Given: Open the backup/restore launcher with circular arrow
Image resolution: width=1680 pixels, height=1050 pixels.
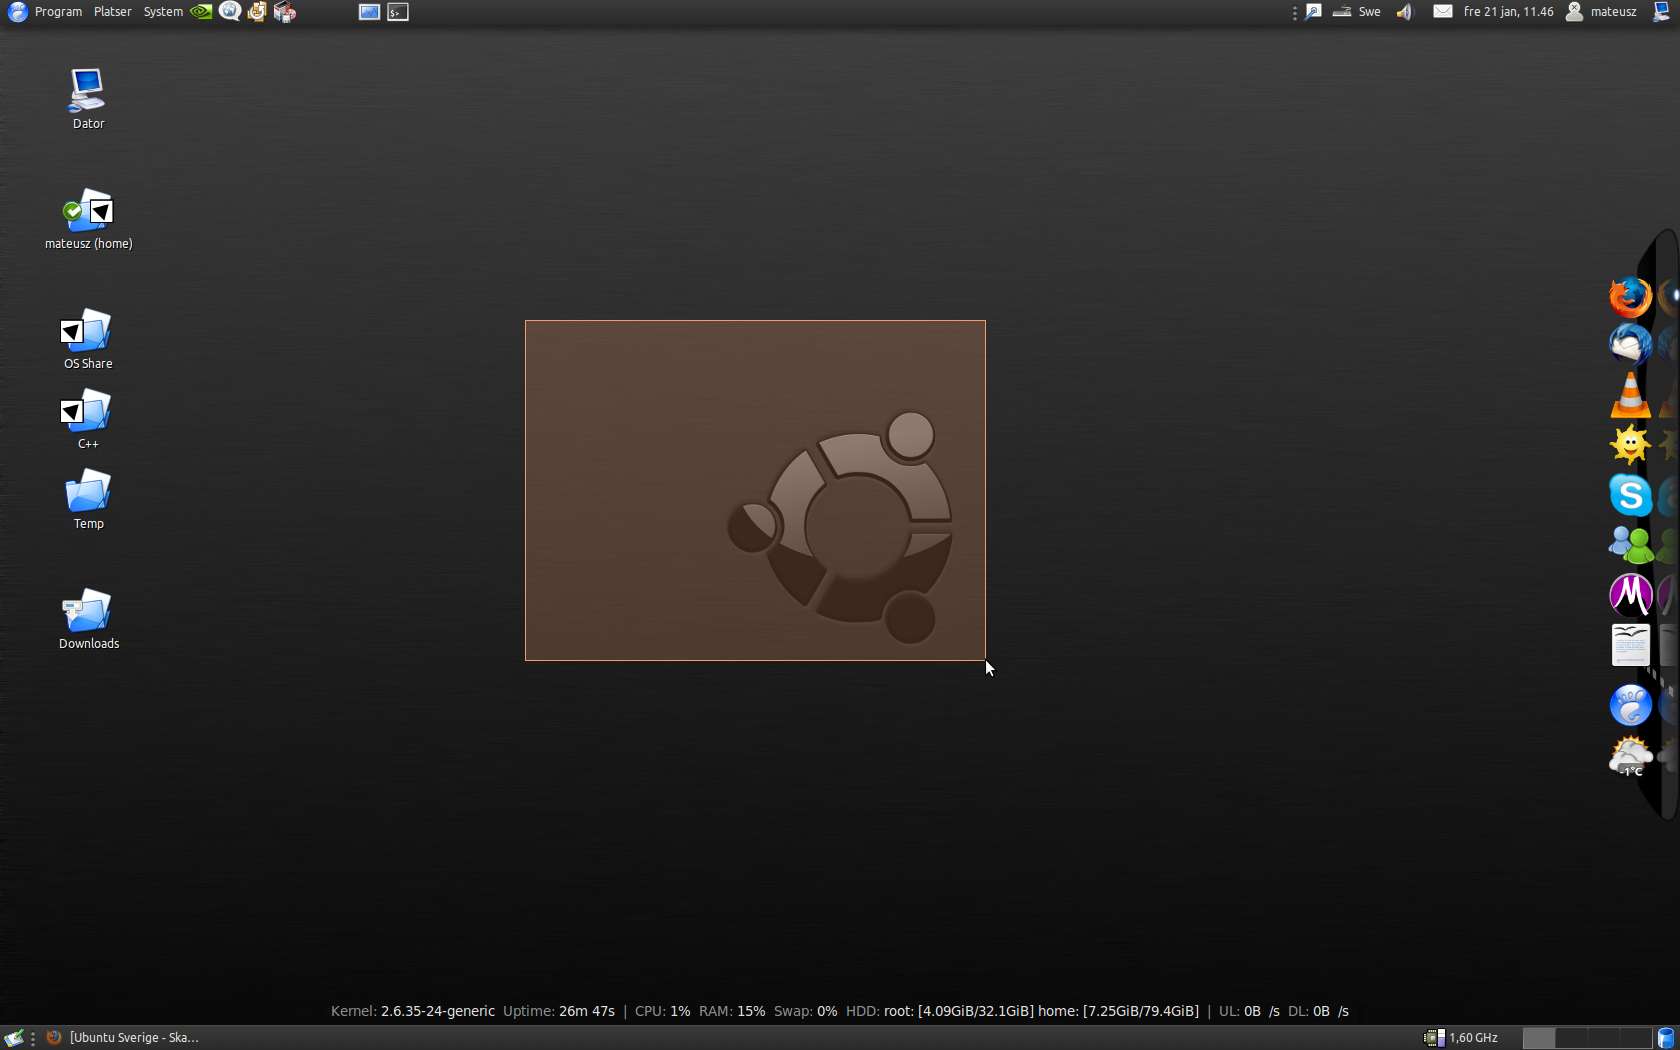Looking at the screenshot, I should pyautogui.click(x=257, y=12).
